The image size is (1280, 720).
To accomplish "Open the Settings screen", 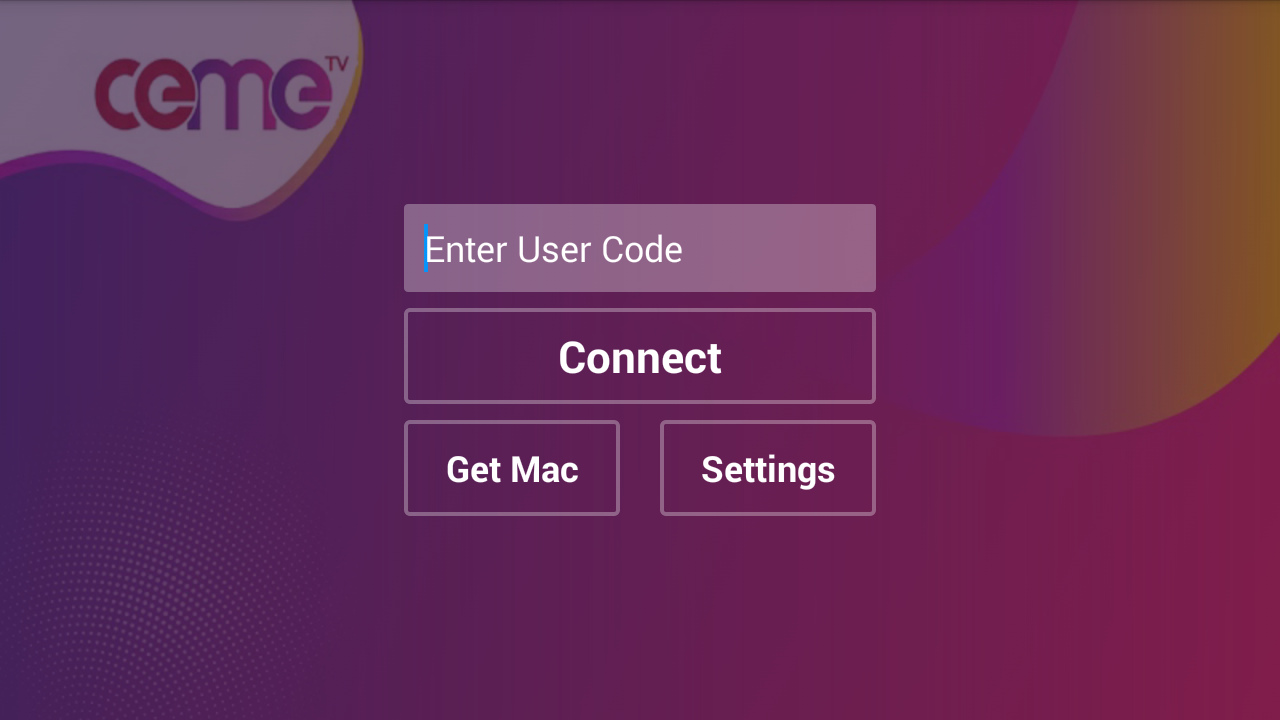I will tap(768, 468).
